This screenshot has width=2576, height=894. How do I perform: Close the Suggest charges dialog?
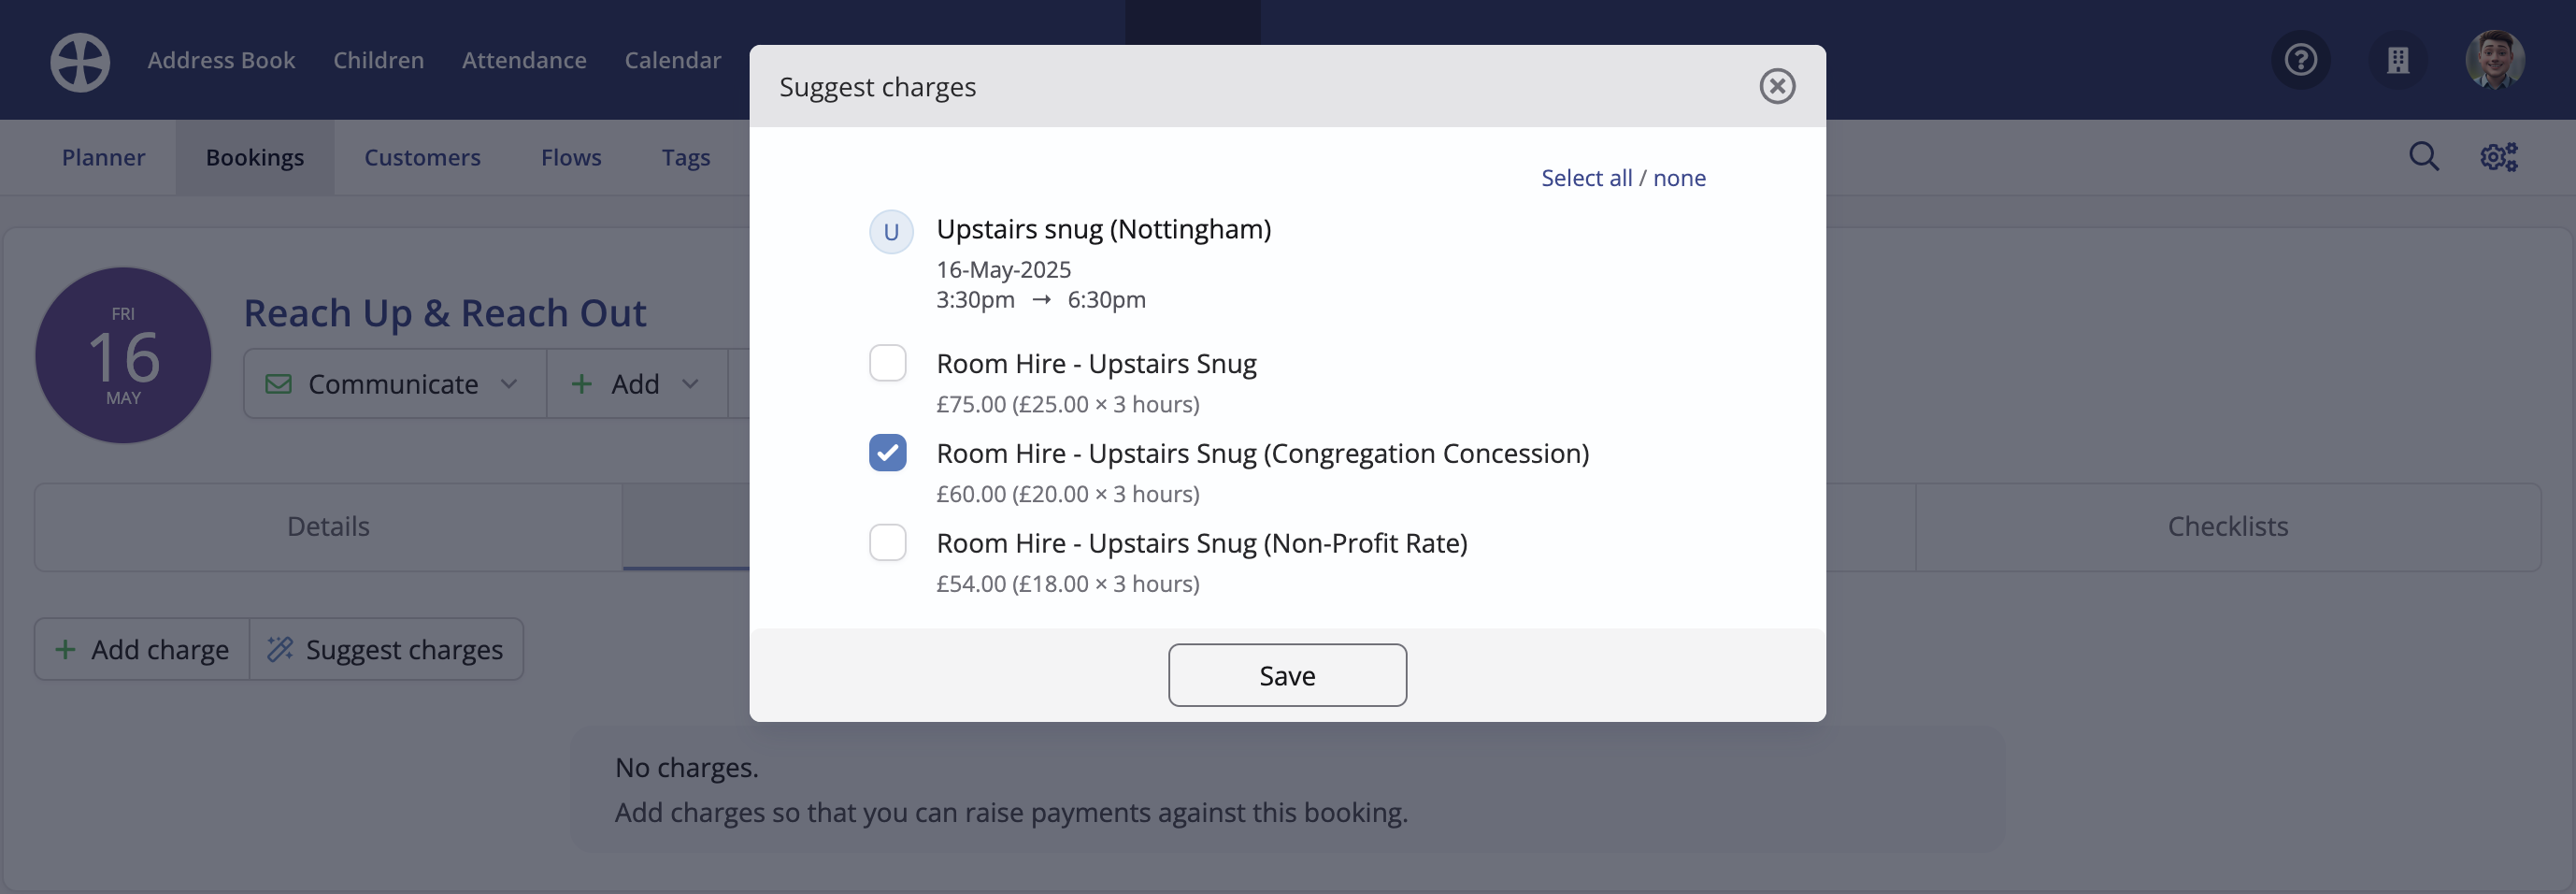pos(1777,86)
